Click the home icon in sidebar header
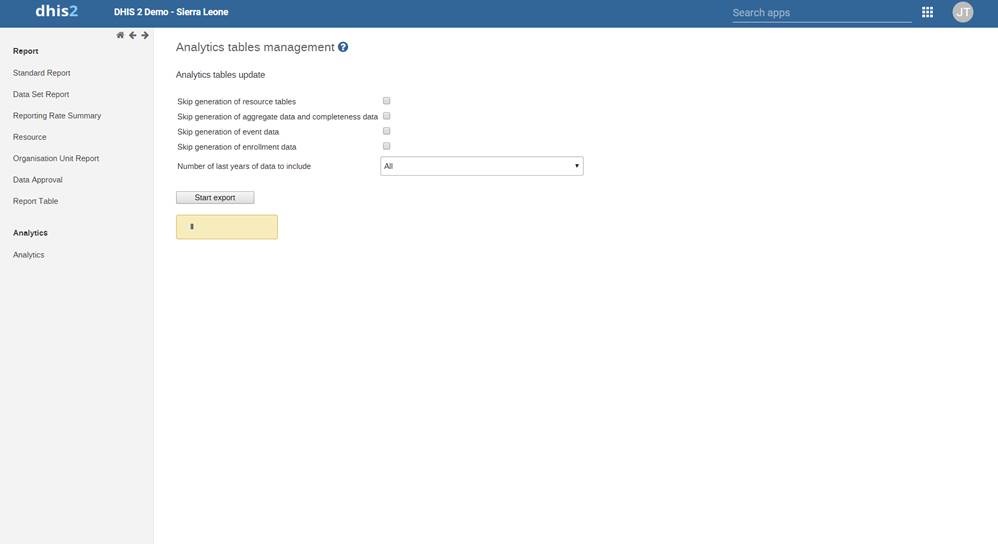 [x=120, y=36]
